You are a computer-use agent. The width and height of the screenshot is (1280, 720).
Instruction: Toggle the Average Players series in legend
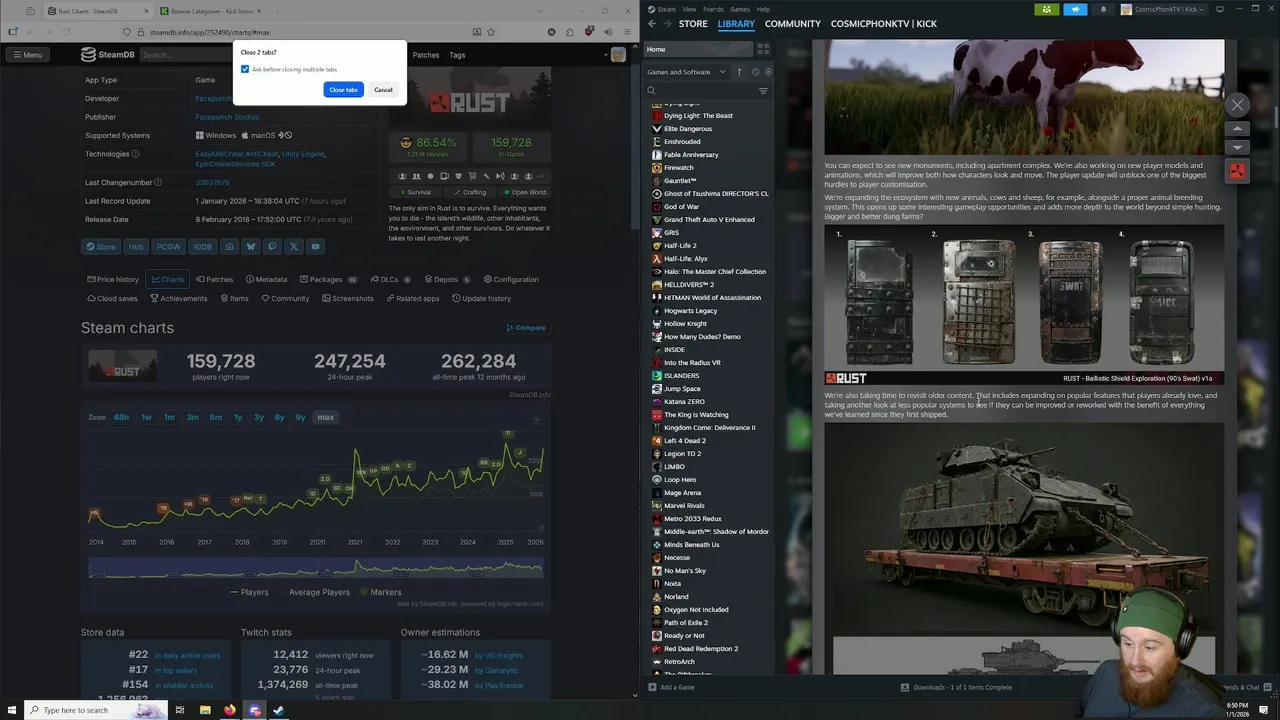click(x=313, y=592)
